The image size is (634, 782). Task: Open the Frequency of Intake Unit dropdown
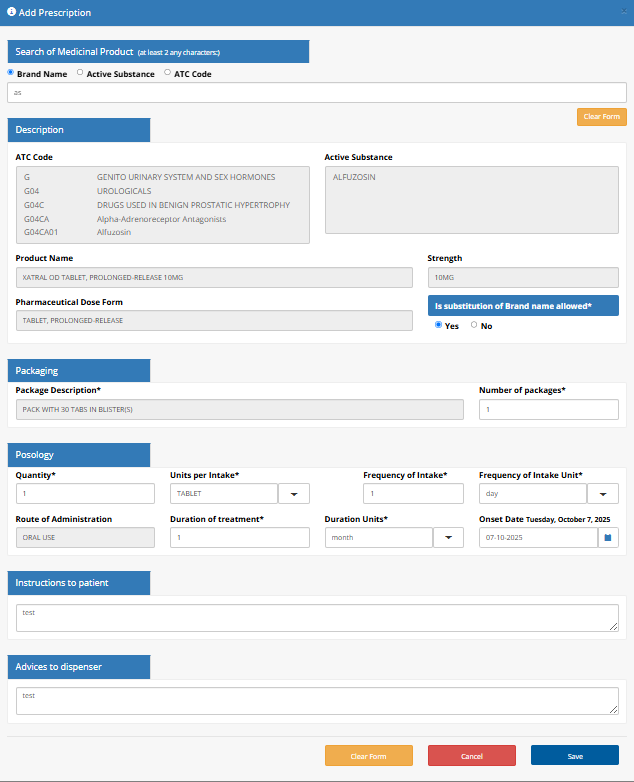[x=602, y=494]
